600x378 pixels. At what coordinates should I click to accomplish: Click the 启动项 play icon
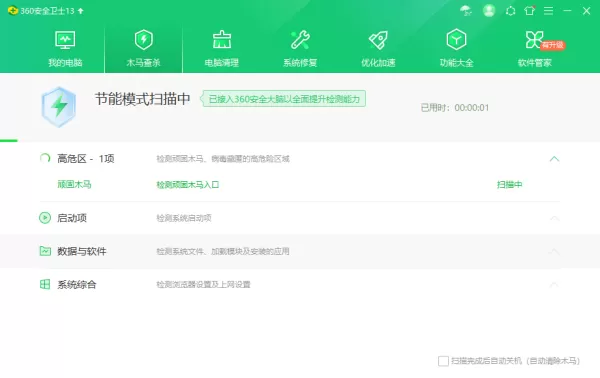[45, 218]
